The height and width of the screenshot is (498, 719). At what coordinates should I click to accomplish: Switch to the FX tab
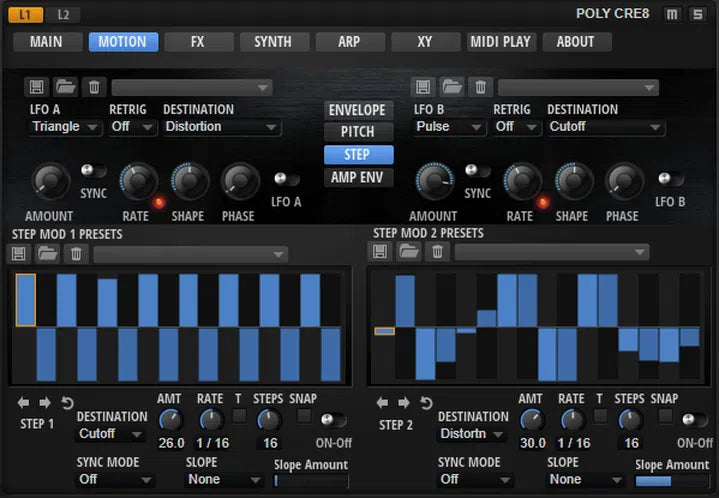point(197,42)
